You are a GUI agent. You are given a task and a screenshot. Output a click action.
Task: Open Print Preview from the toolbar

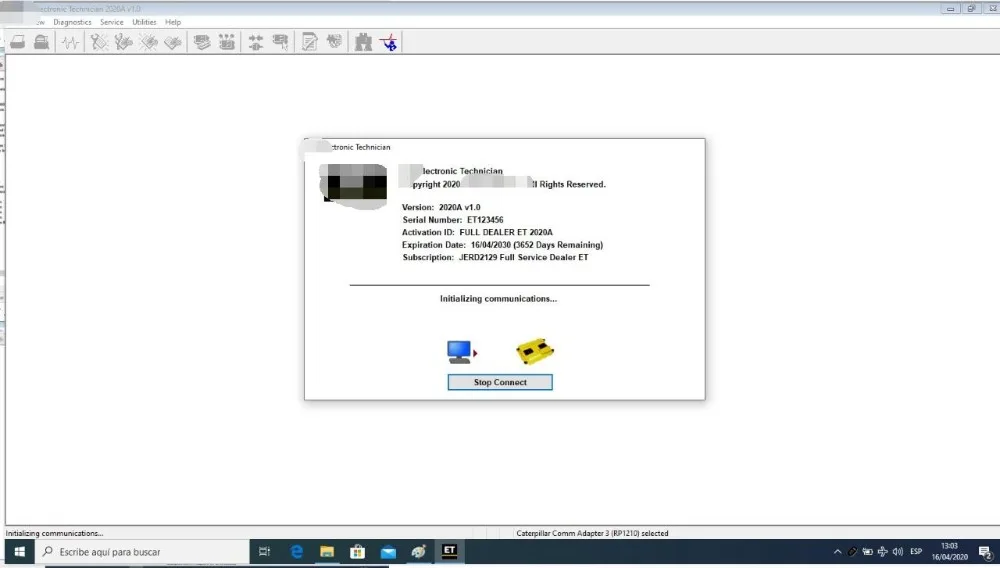(x=41, y=42)
